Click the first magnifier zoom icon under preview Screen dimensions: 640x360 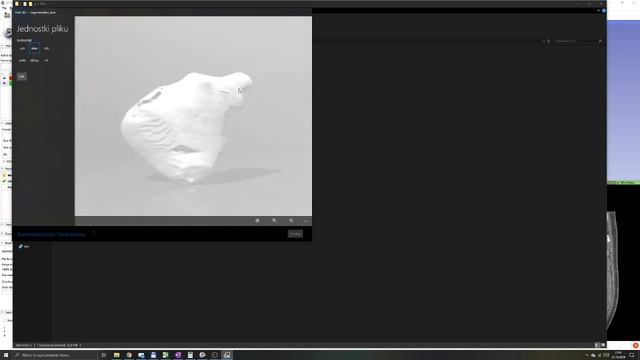[274, 220]
